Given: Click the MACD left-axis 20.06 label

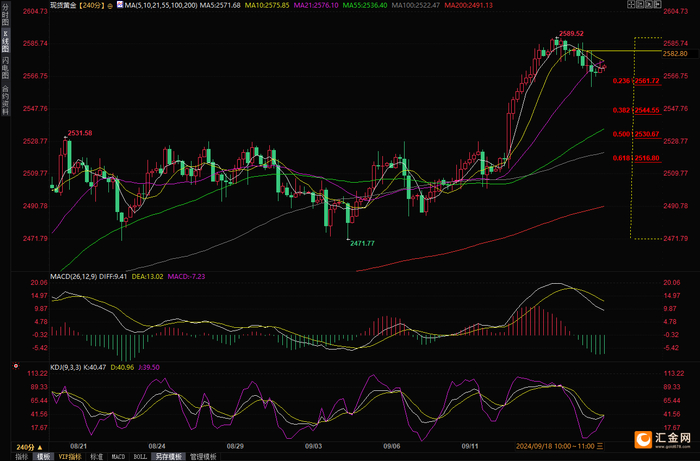Looking at the screenshot, I should 39,282.
